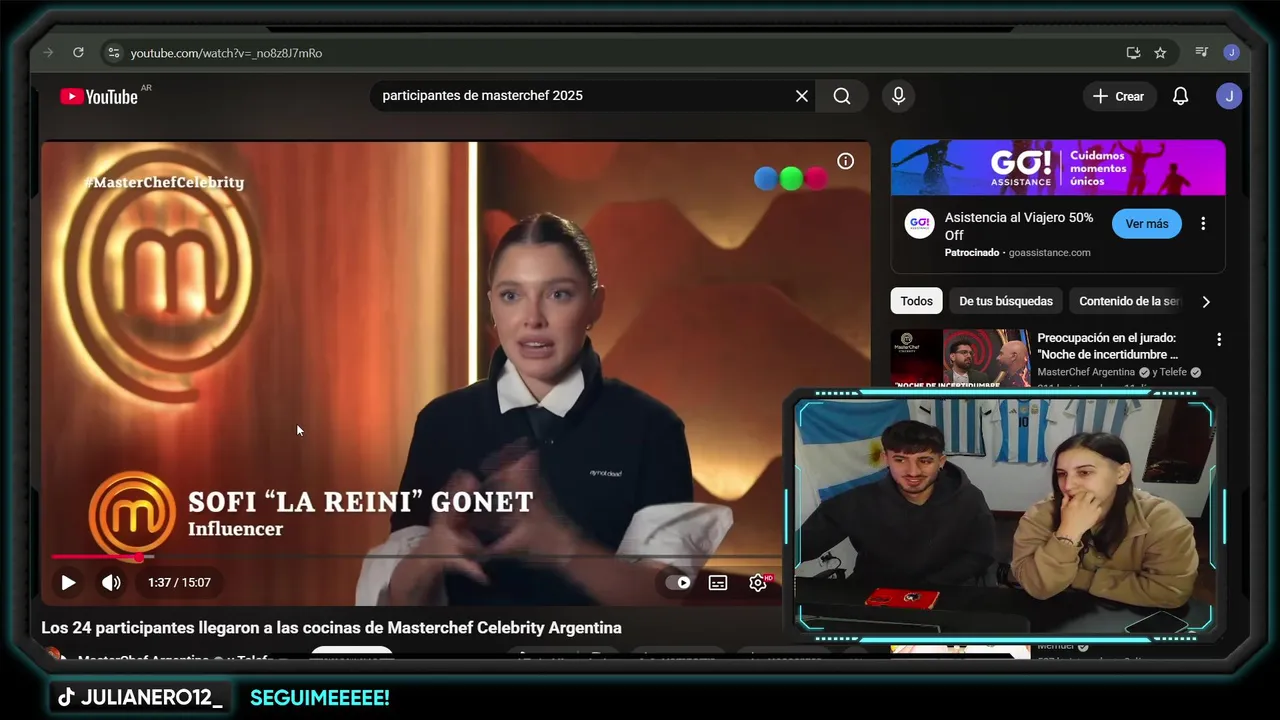
Task: Turn on subtitles with the captions icon
Action: pyautogui.click(x=718, y=583)
